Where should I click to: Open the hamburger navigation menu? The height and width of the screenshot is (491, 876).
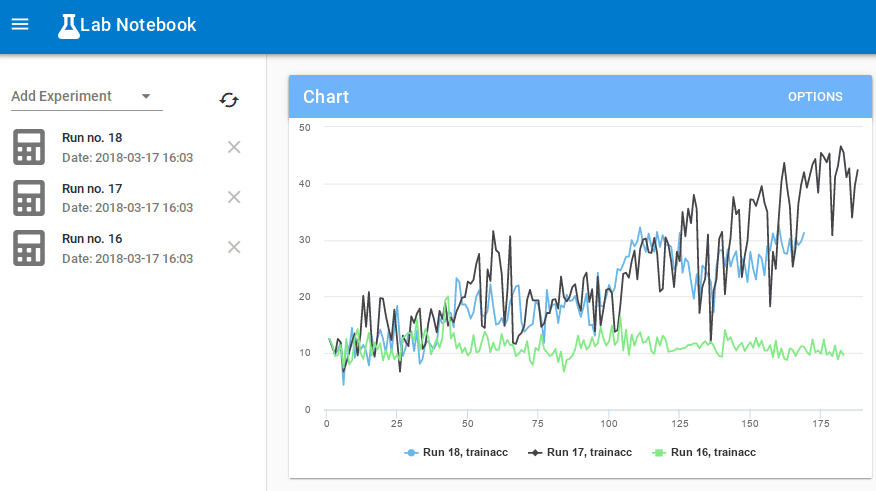[x=20, y=25]
